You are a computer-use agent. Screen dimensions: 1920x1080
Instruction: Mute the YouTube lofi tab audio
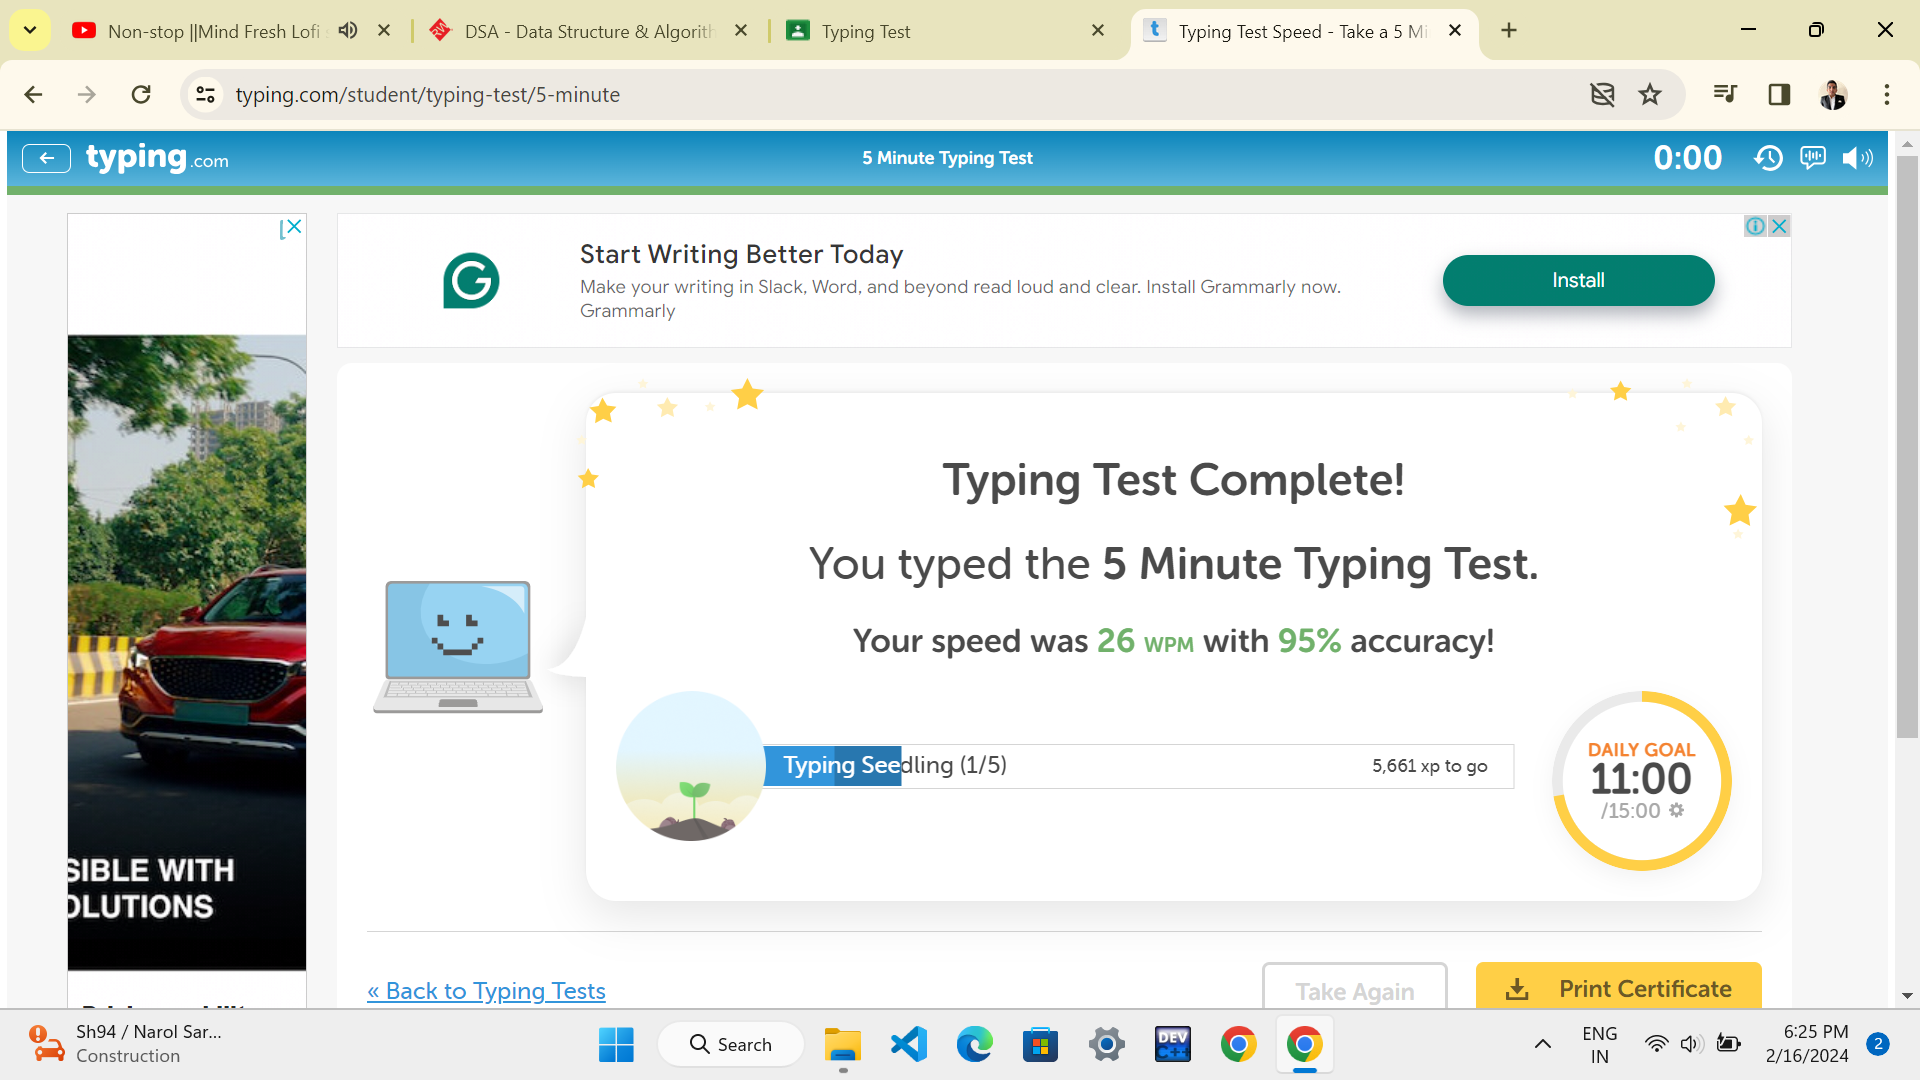(347, 31)
